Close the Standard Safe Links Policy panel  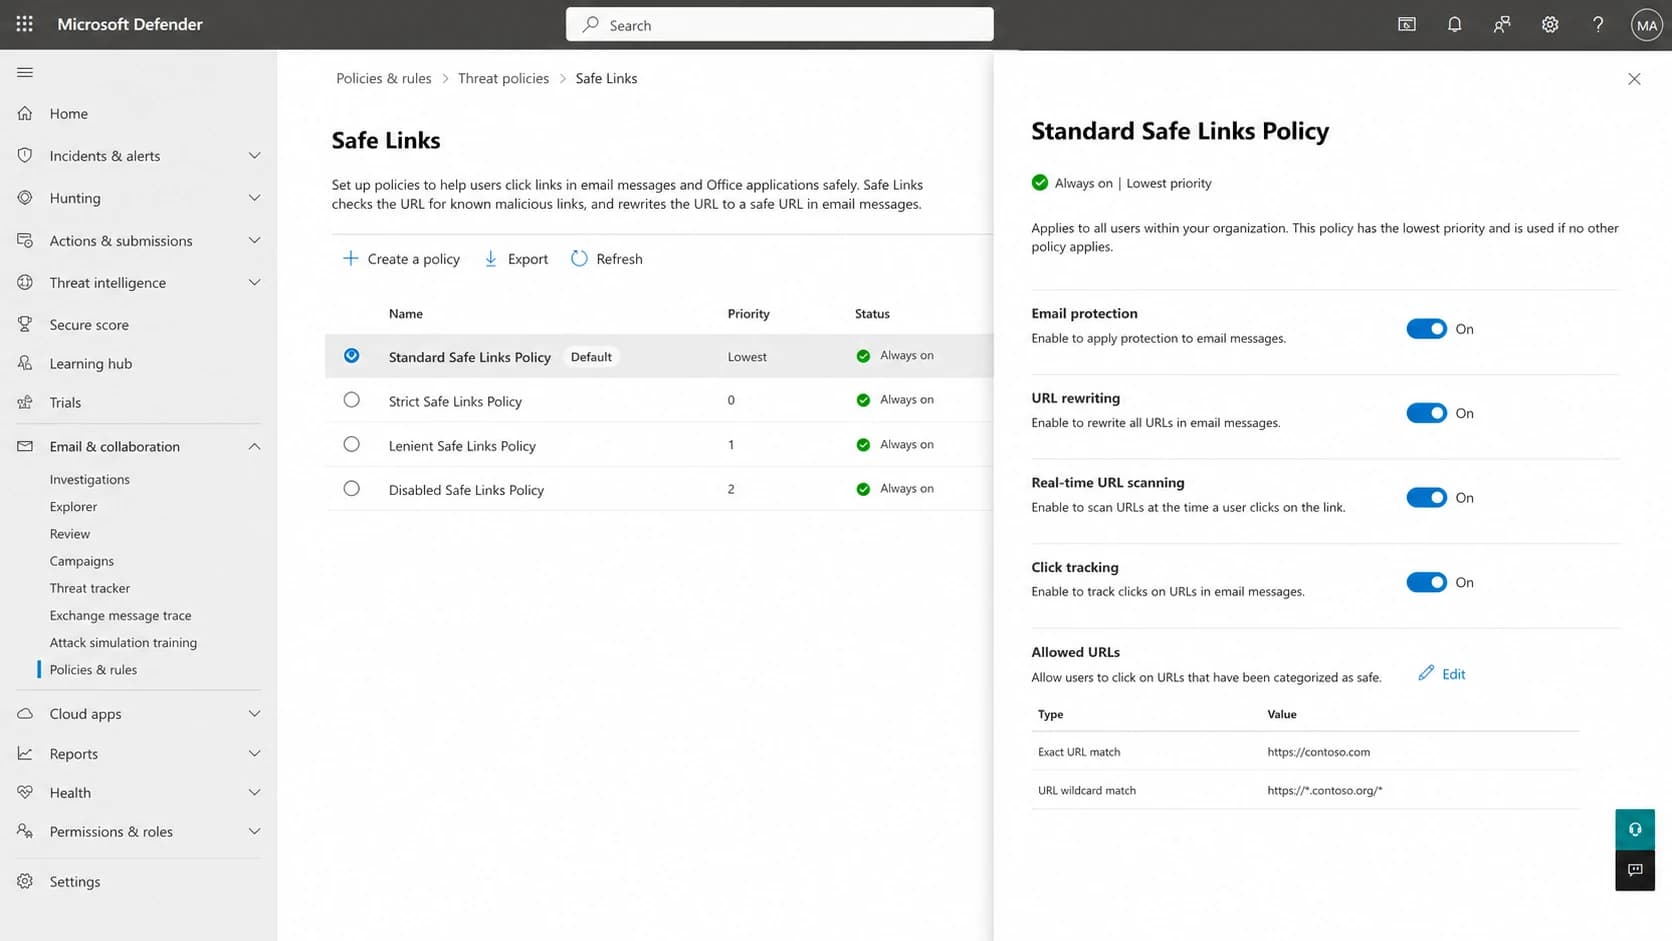click(1634, 79)
